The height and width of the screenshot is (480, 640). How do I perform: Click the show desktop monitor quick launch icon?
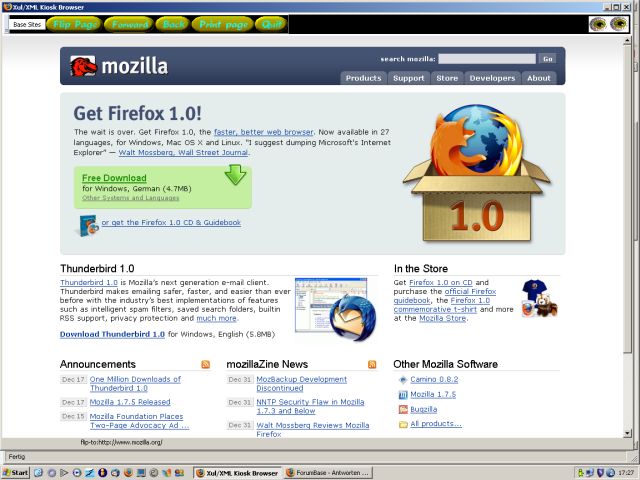(x=141, y=473)
